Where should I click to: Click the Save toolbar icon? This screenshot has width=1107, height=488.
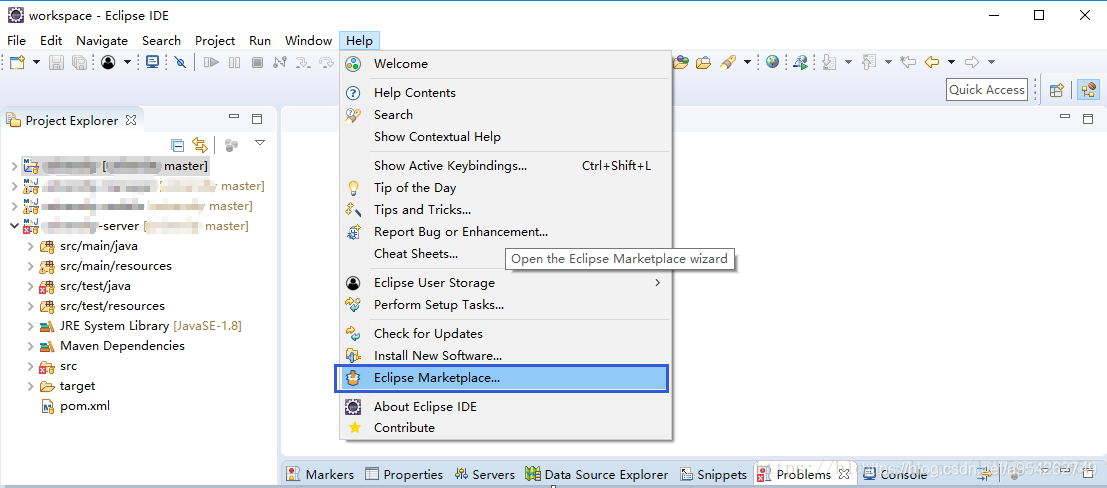56,62
